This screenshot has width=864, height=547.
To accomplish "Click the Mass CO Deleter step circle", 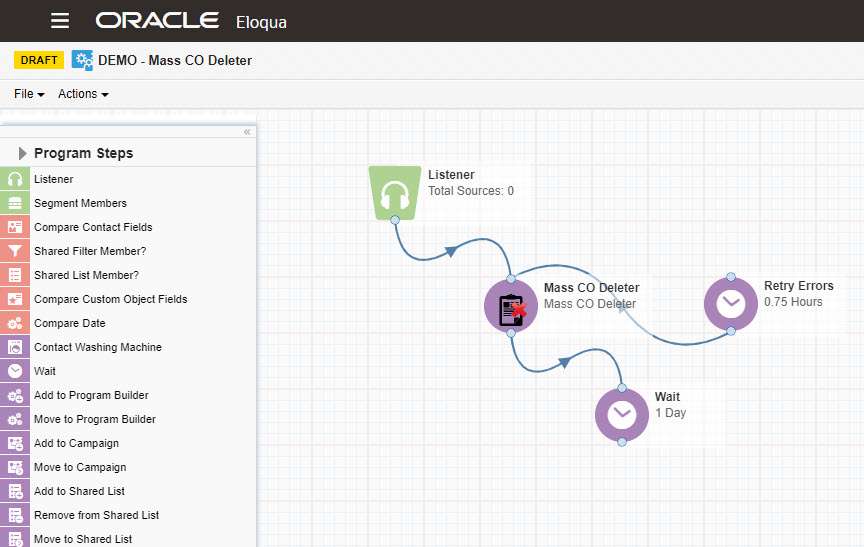I will (x=511, y=306).
